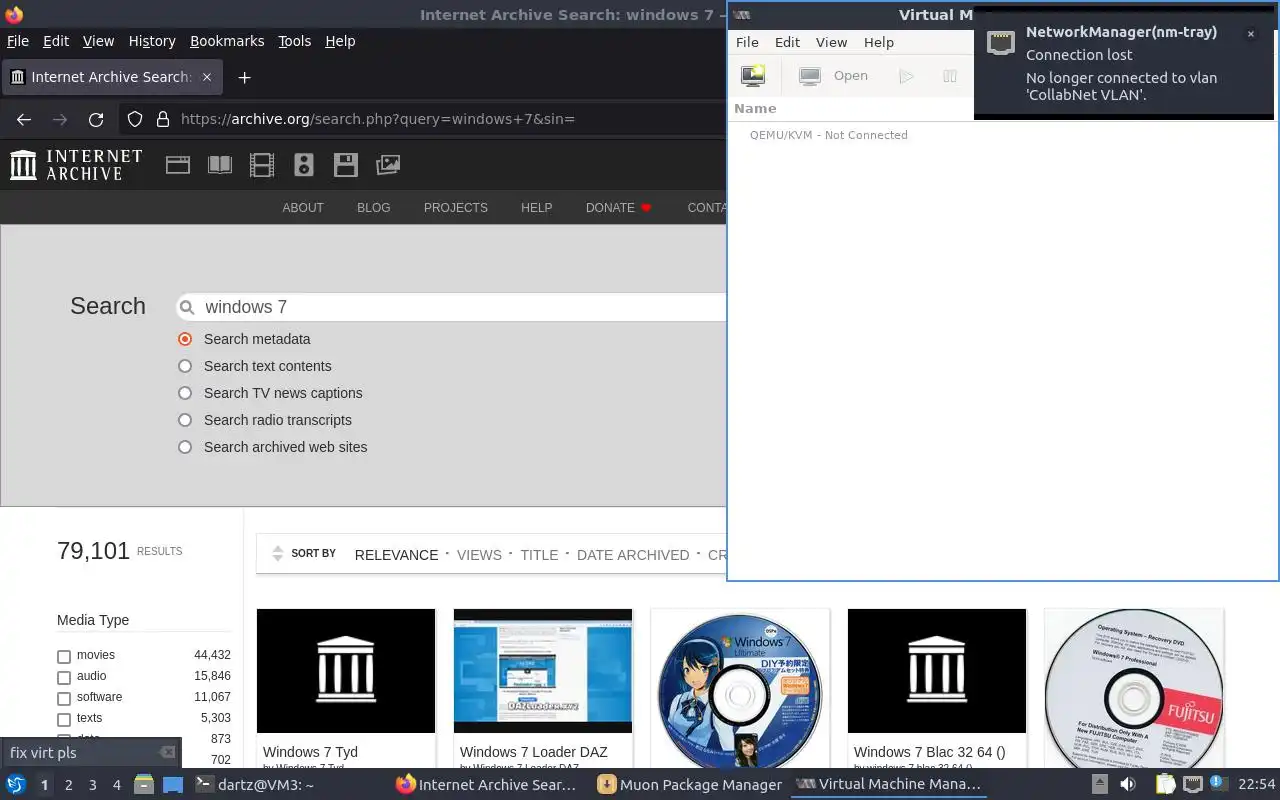Click the Firefox forward arrow
This screenshot has height=800, width=1280.
60,119
